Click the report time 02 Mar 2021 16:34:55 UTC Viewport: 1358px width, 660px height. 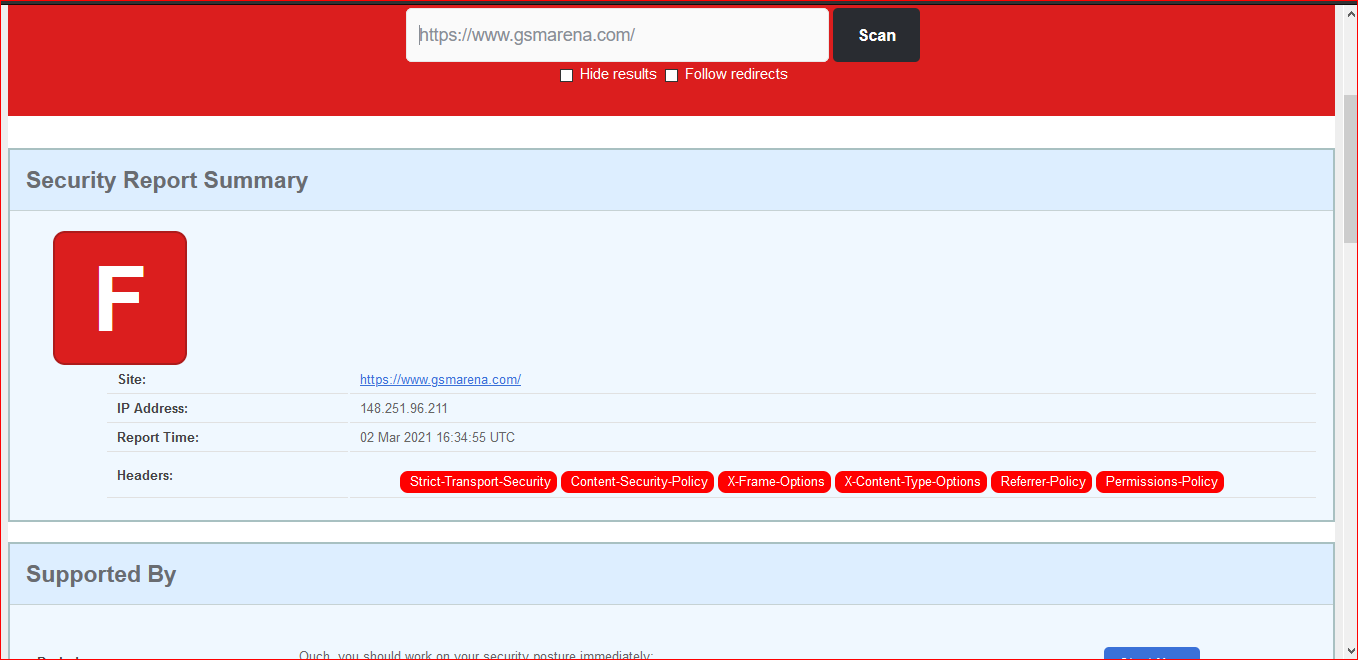tap(437, 438)
